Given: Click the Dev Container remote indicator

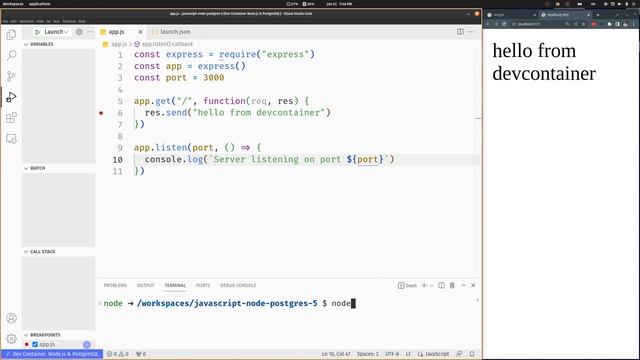Looking at the screenshot, I should click(x=52, y=354).
